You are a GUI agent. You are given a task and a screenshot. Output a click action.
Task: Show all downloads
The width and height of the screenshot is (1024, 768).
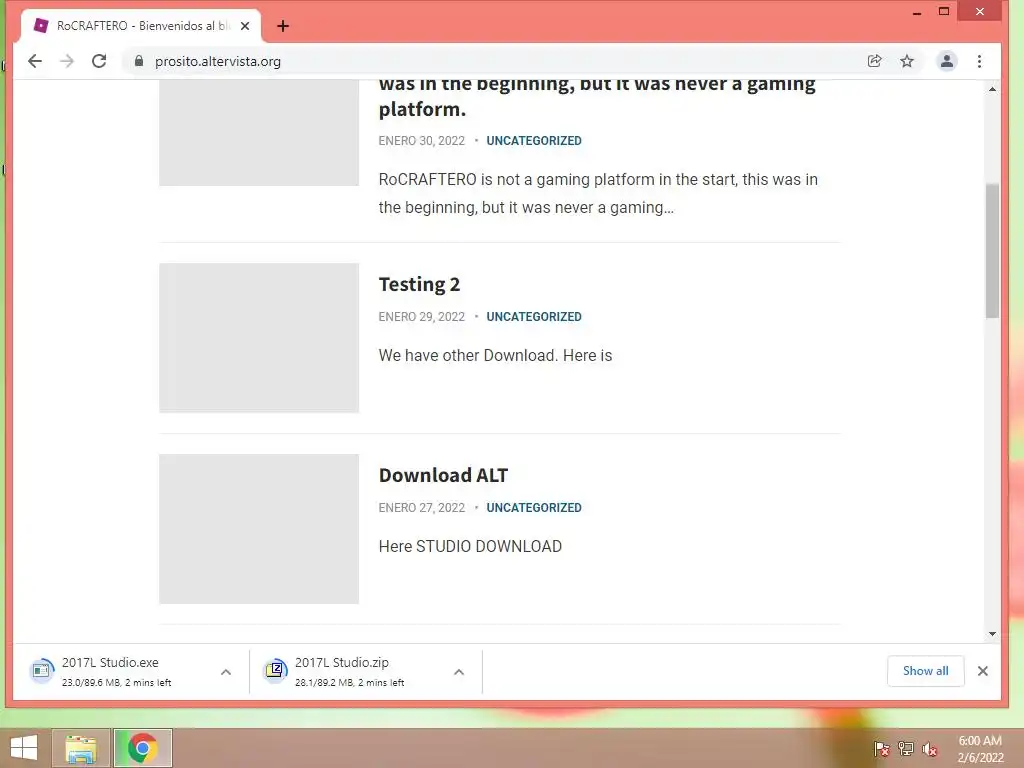pyautogui.click(x=925, y=671)
